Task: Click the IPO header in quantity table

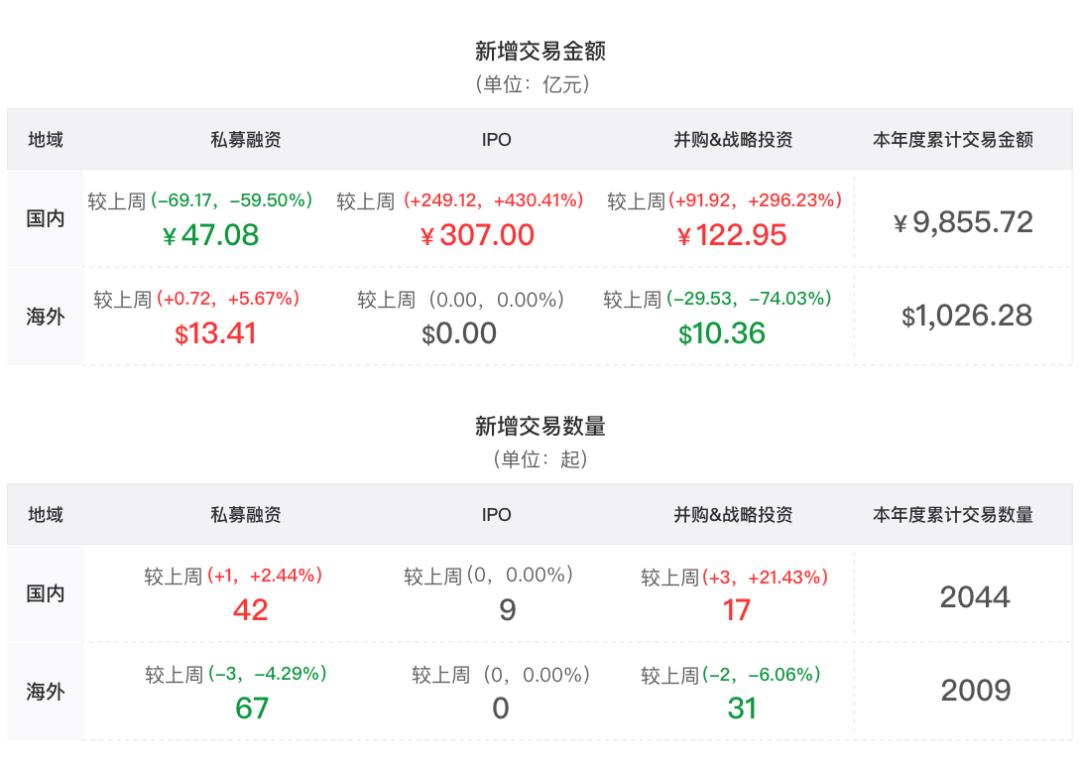Action: coord(497,515)
